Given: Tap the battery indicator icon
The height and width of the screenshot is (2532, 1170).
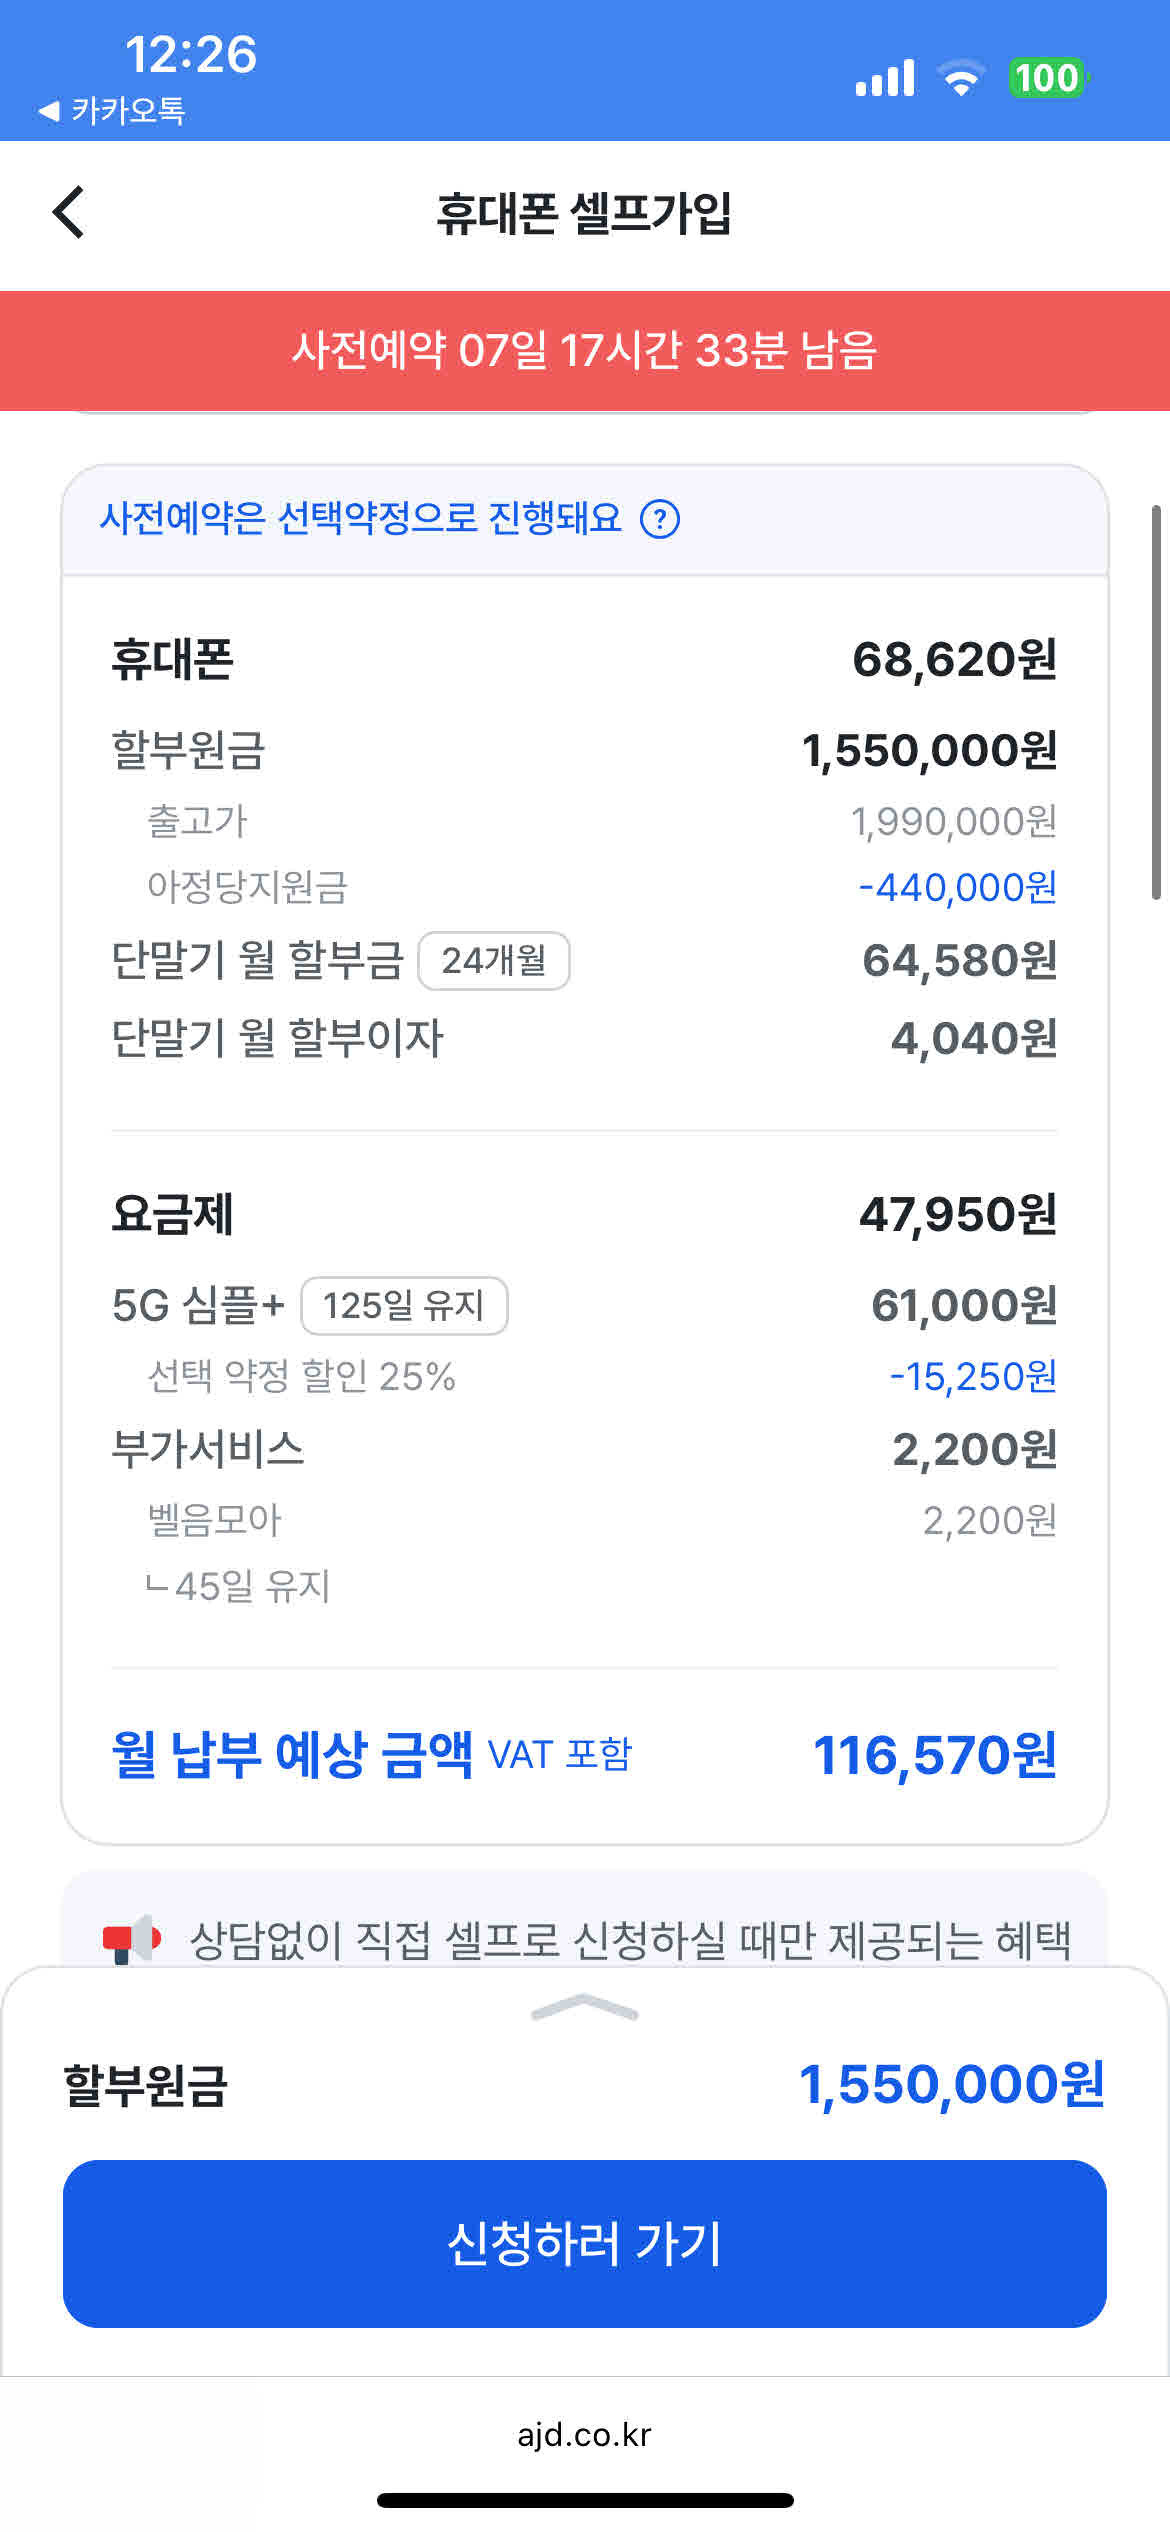Looking at the screenshot, I should tap(1046, 78).
